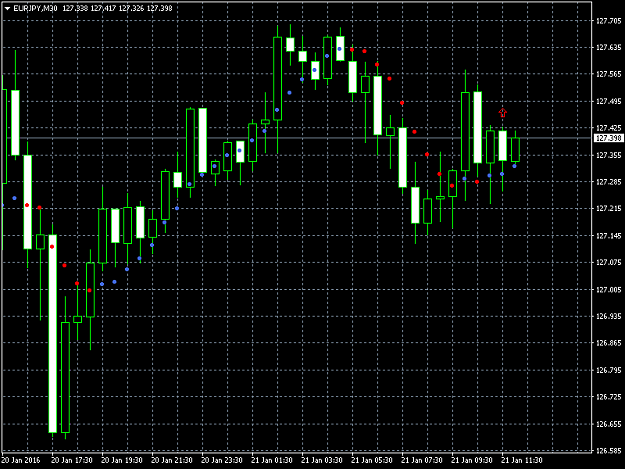This screenshot has height=469, width=625.
Task: Click the price scale value 127.425
Action: click(x=608, y=128)
